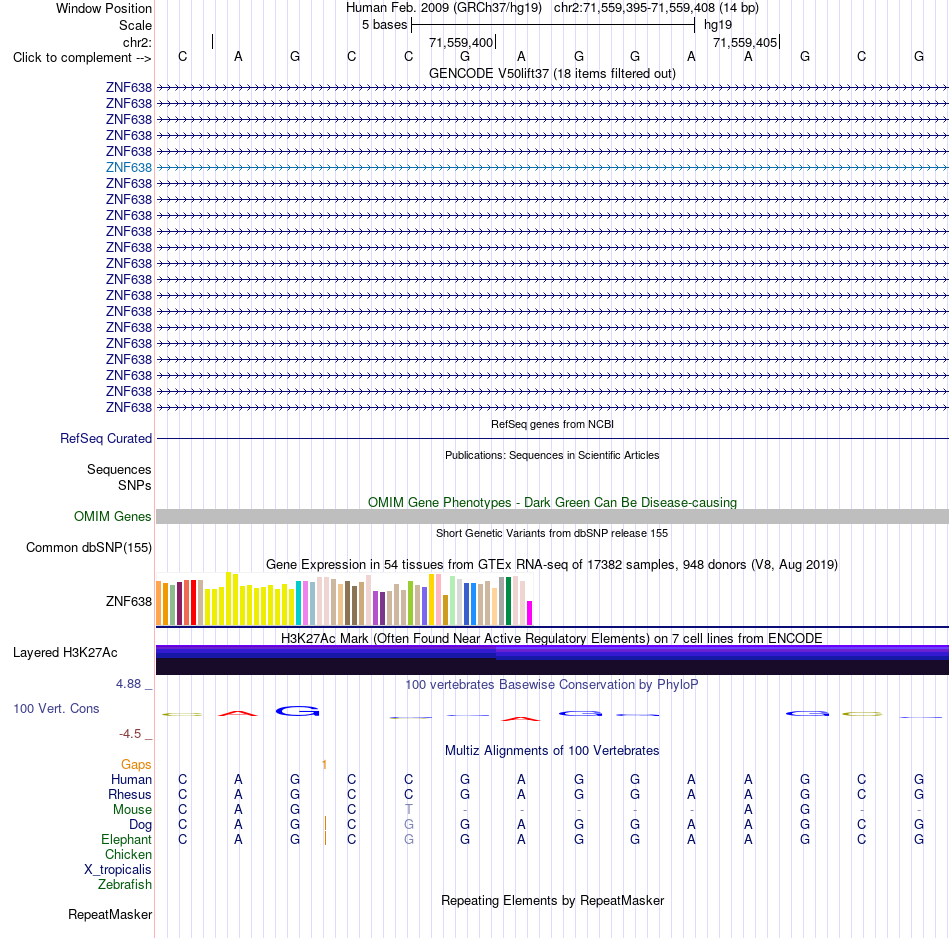Select the chr2:71,559,395-71,559,408 position title

656,8
